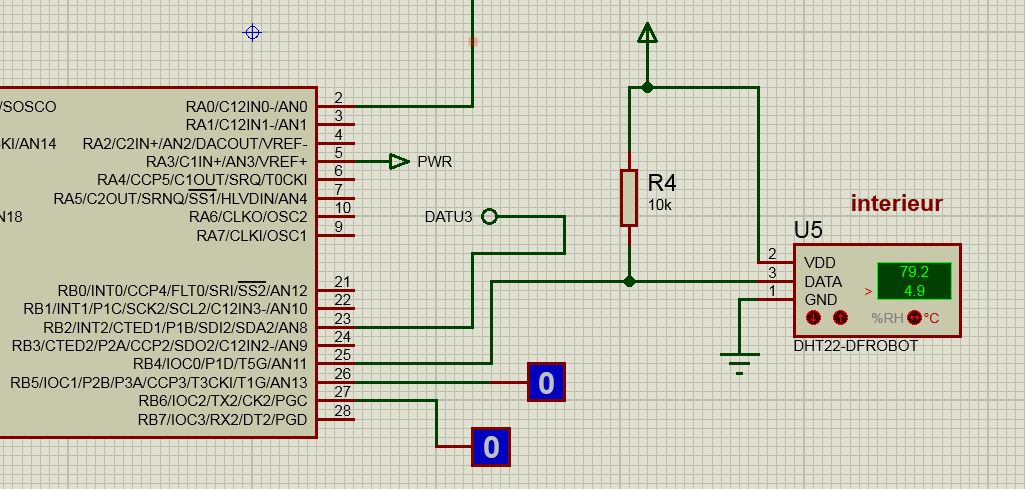Select the PWR output terminal arrow
Image resolution: width=1025 pixels, height=489 pixels.
coord(399,161)
